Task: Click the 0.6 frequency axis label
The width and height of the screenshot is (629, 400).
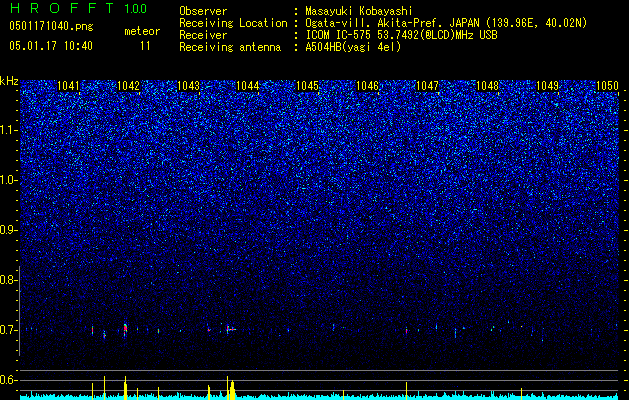Action: pos(9,380)
